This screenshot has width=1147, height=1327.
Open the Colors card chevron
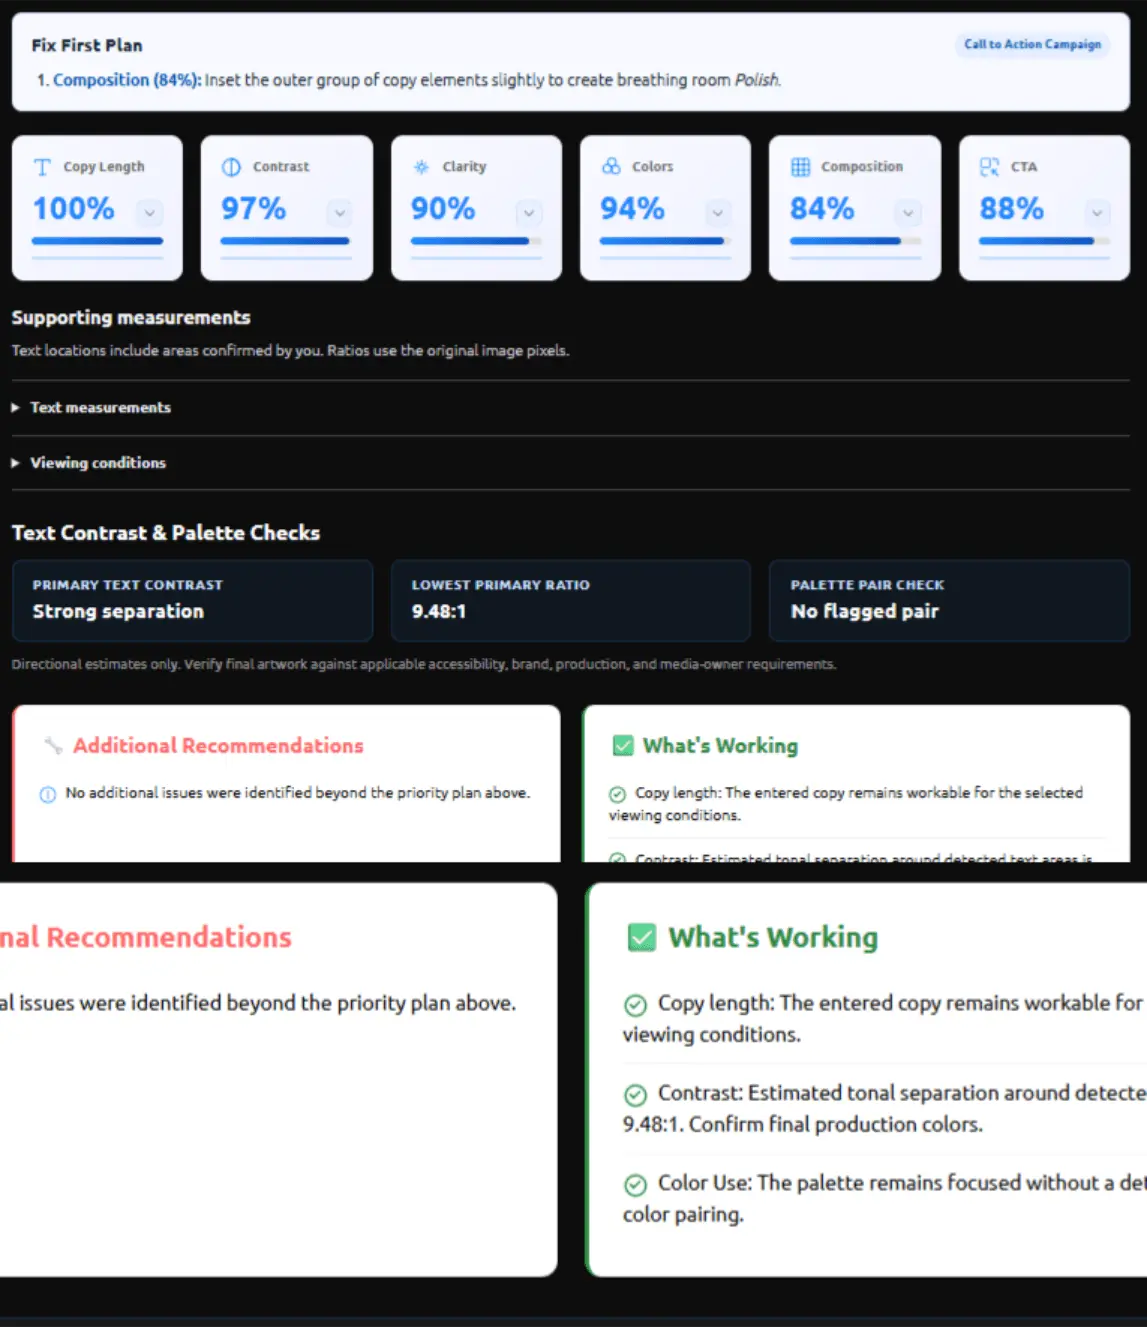(x=718, y=212)
